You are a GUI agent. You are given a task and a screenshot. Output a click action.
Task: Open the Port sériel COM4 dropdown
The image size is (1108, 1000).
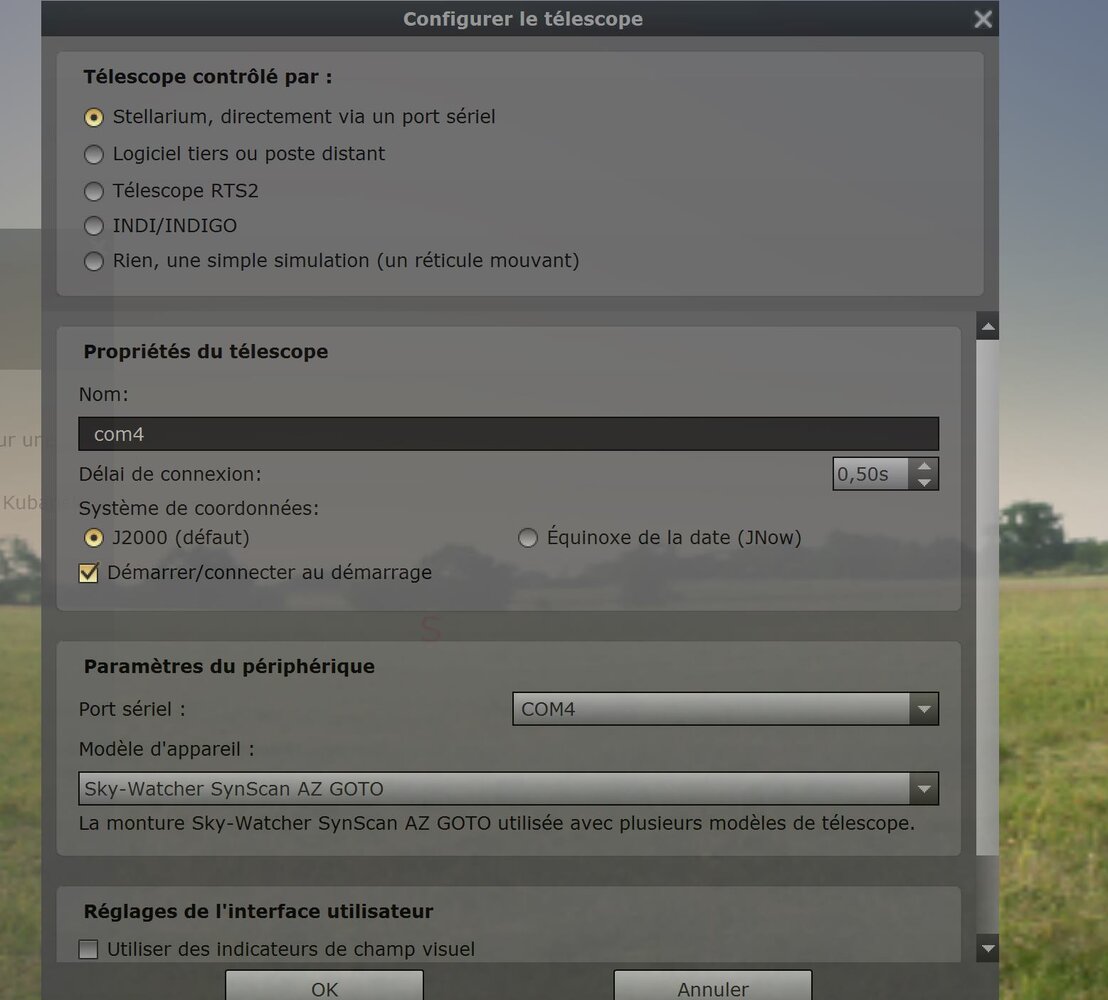[x=725, y=709]
